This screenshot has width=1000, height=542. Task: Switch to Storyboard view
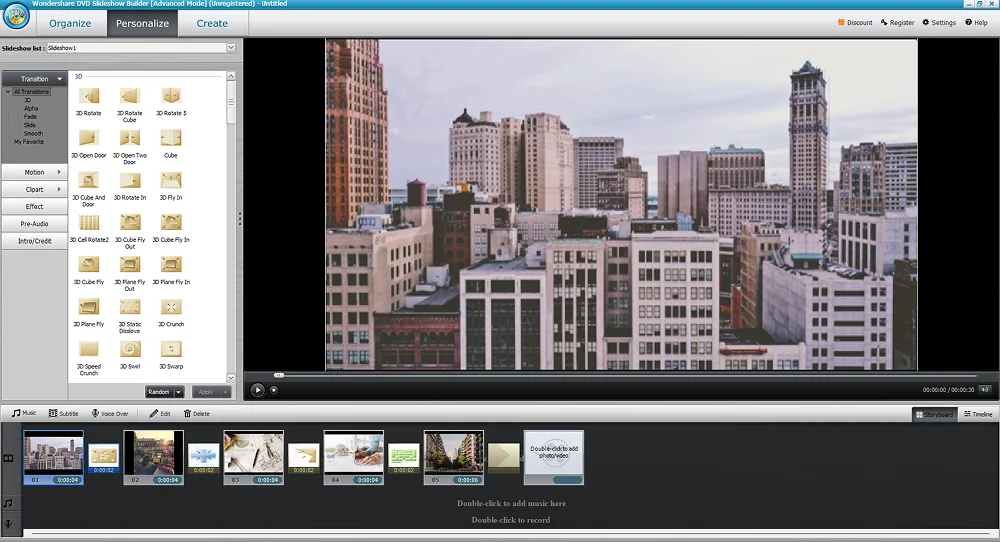[x=934, y=414]
